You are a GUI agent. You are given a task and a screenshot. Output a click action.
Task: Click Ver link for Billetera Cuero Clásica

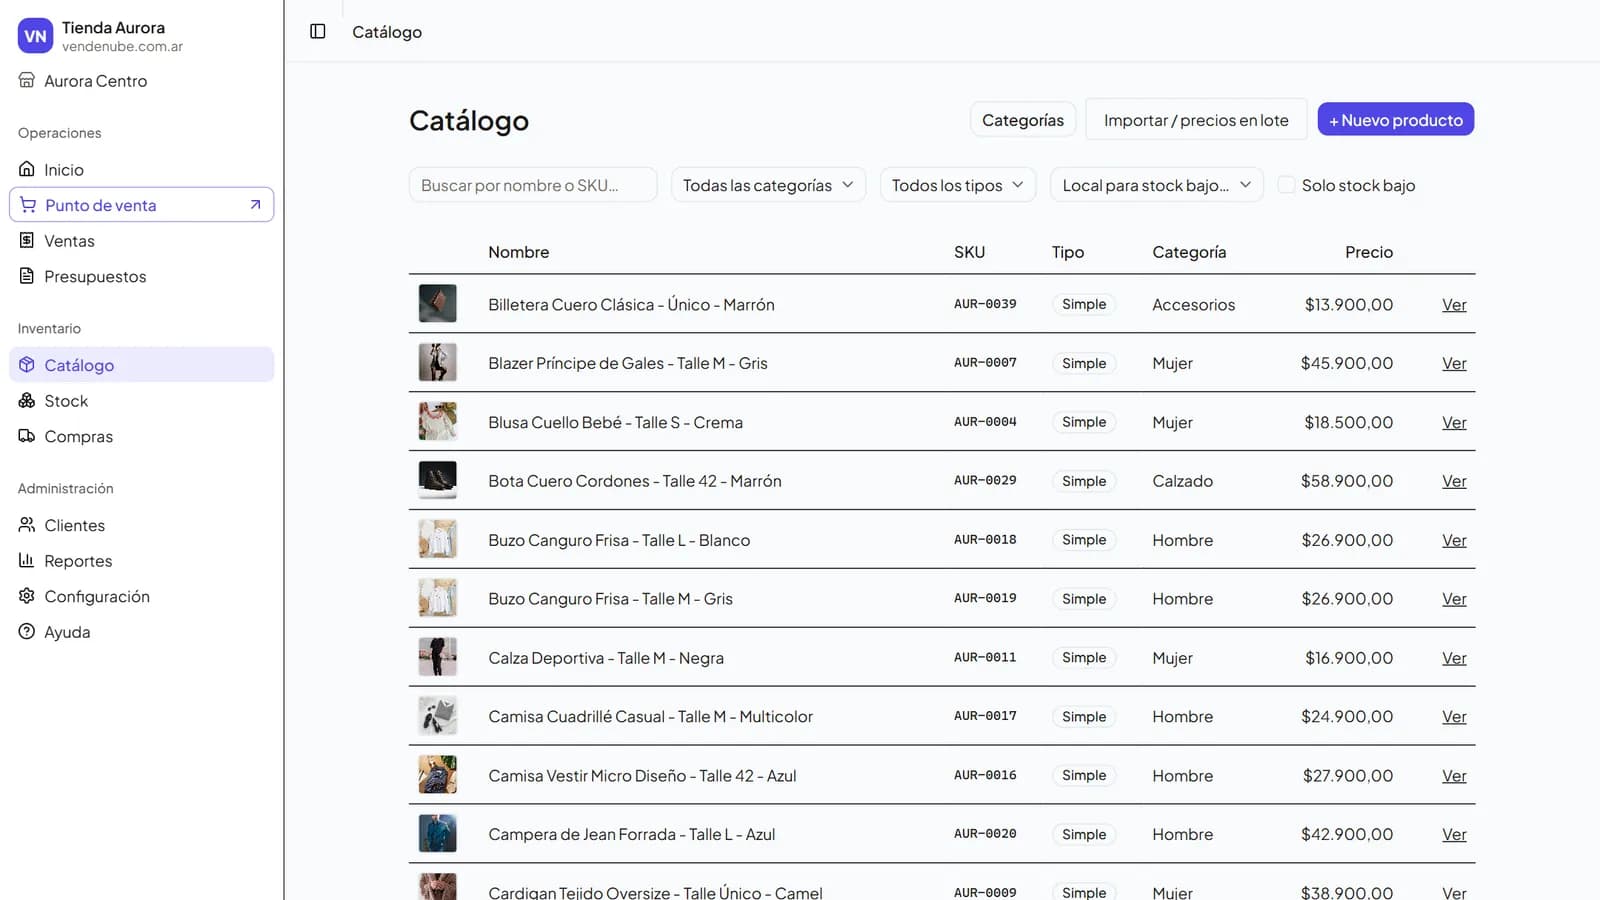pyautogui.click(x=1454, y=304)
